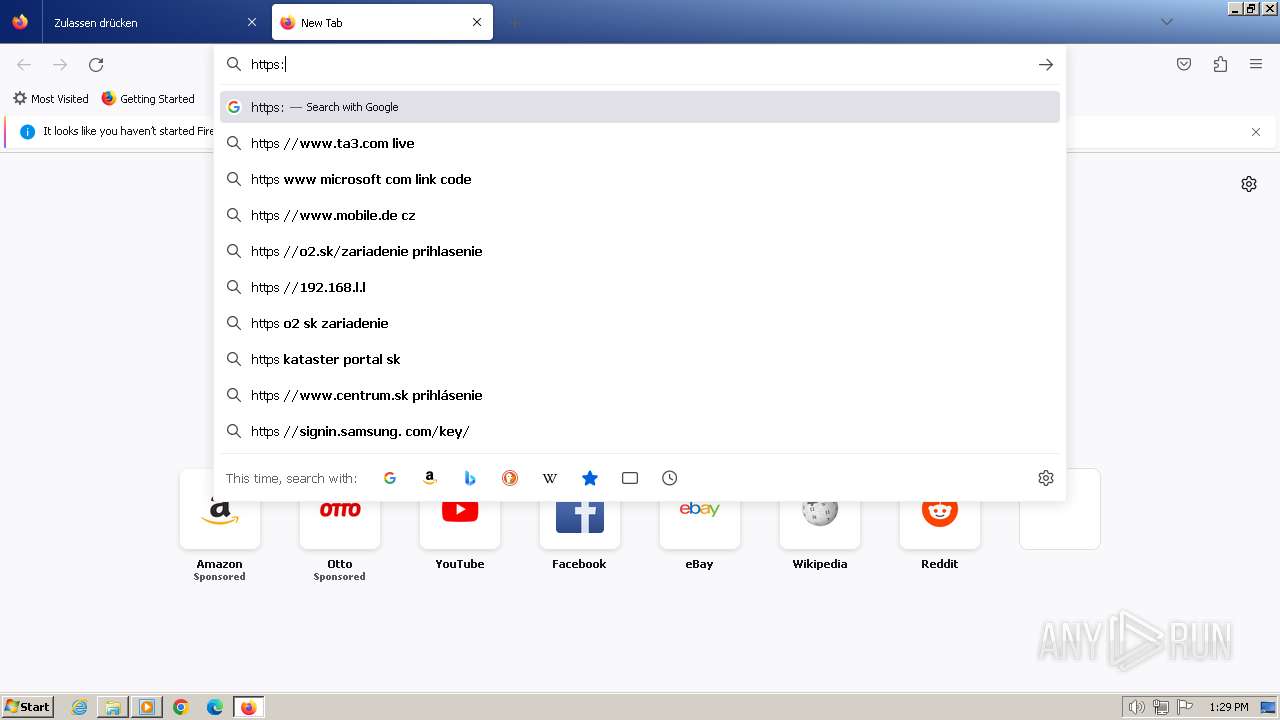Click Firefox taskbar button
This screenshot has width=1280, height=720.
point(249,707)
